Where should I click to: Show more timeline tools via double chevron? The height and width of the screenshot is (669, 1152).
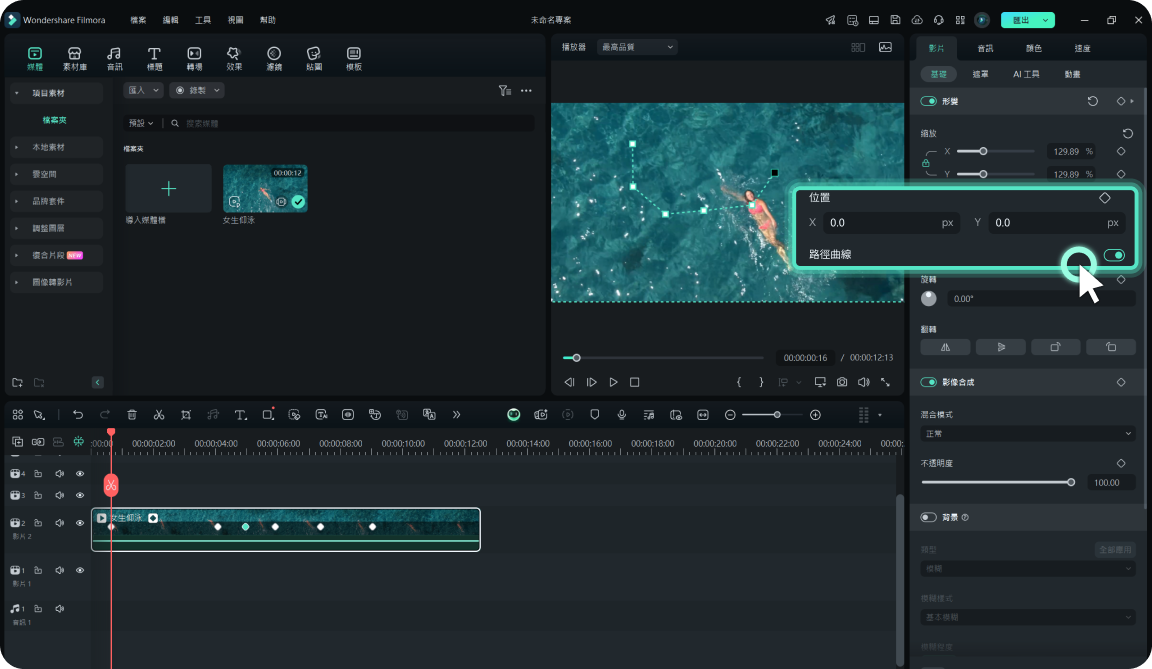coord(456,415)
